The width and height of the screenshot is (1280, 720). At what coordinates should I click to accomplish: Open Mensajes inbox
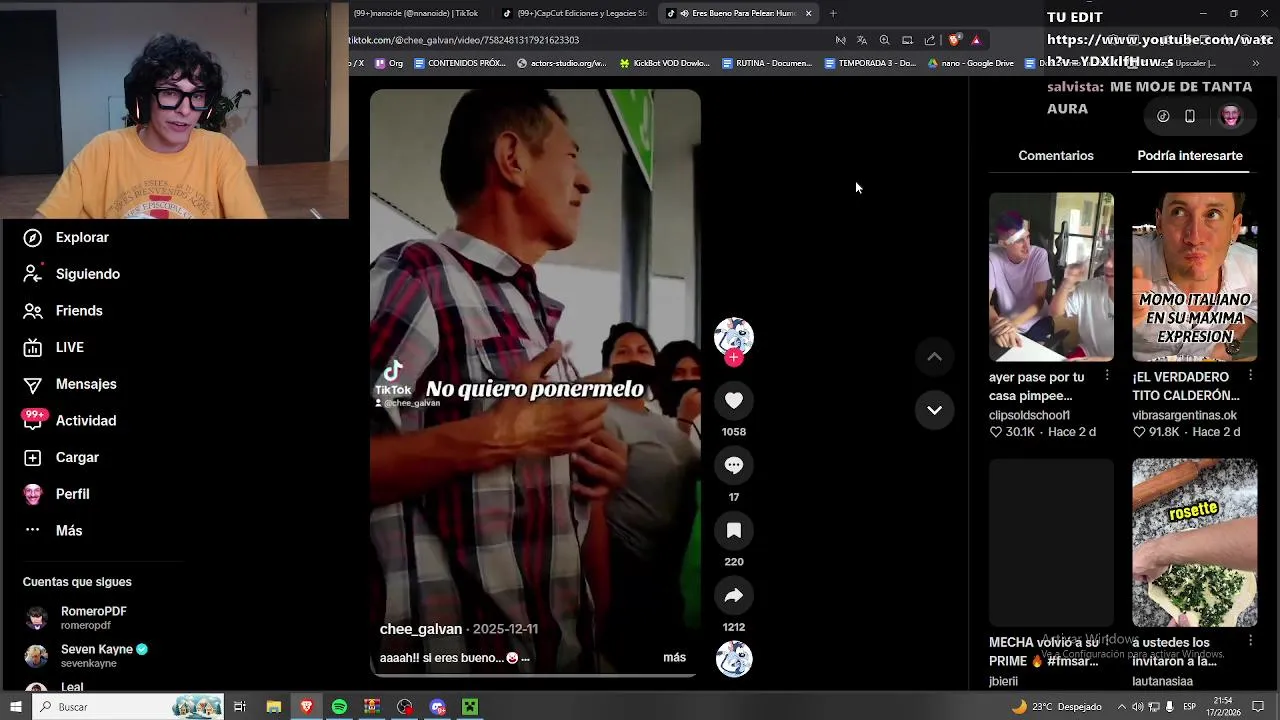[70, 384]
